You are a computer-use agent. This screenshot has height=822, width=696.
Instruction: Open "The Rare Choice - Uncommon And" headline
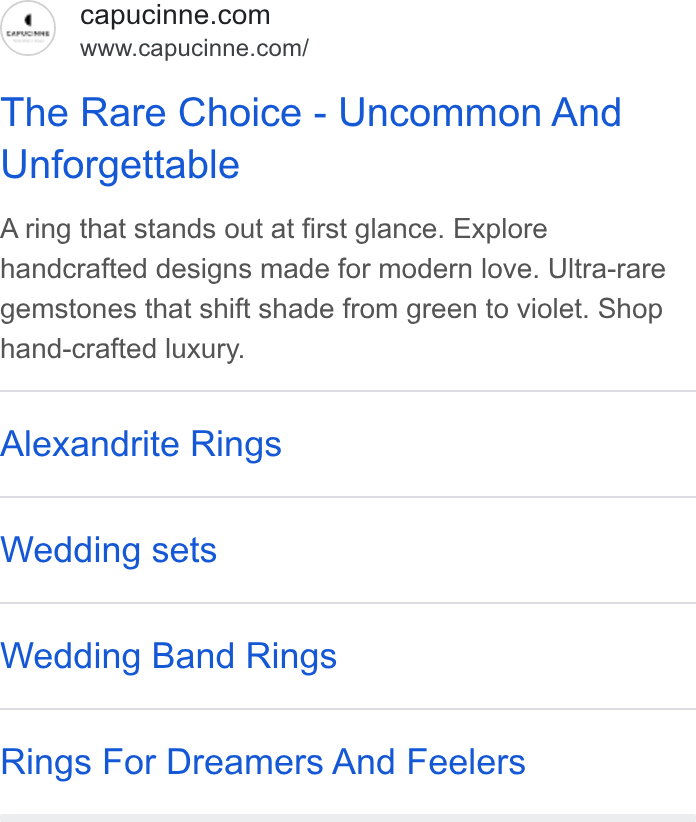pyautogui.click(x=311, y=113)
